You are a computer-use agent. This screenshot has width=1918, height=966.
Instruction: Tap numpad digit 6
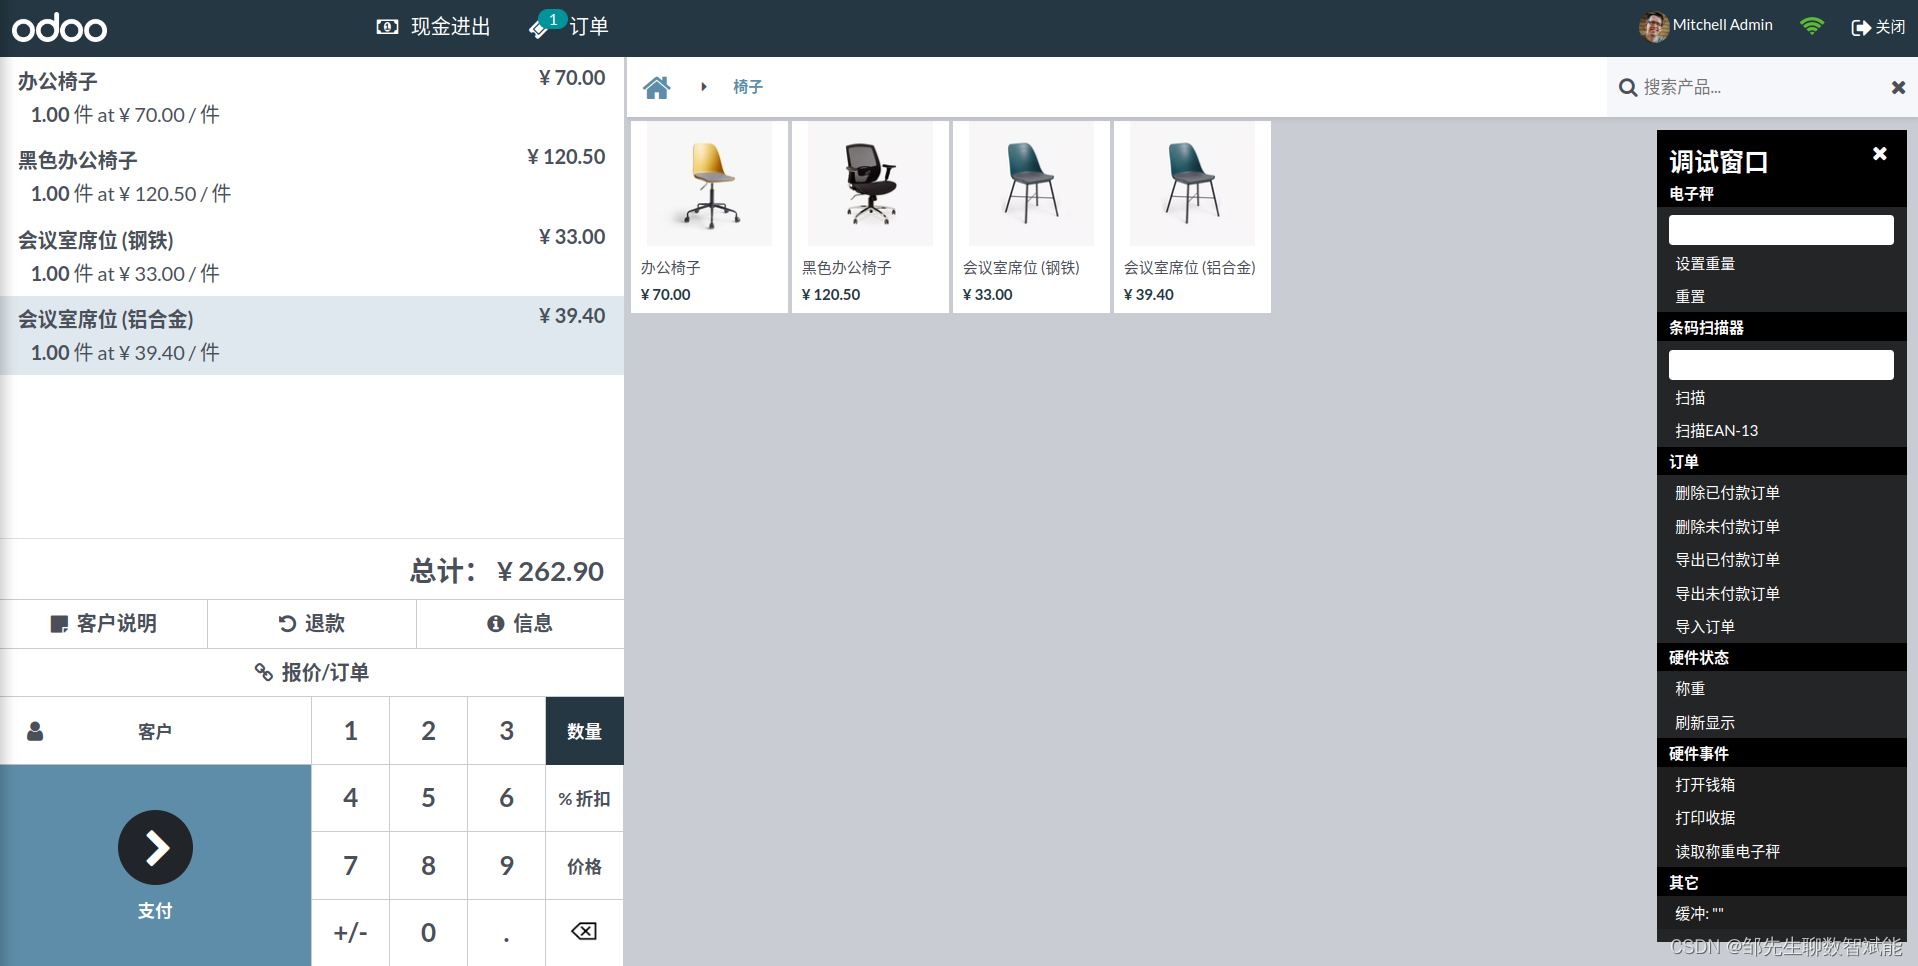click(506, 798)
